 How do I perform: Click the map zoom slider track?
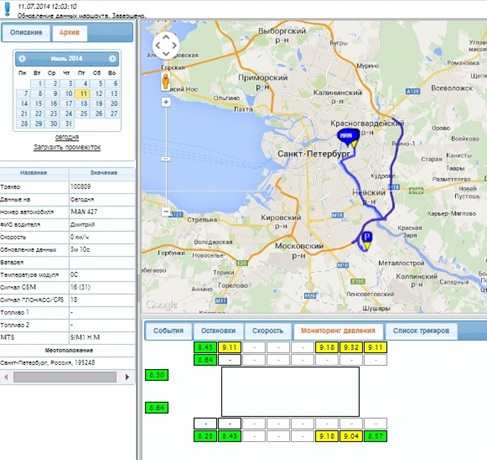click(x=166, y=157)
